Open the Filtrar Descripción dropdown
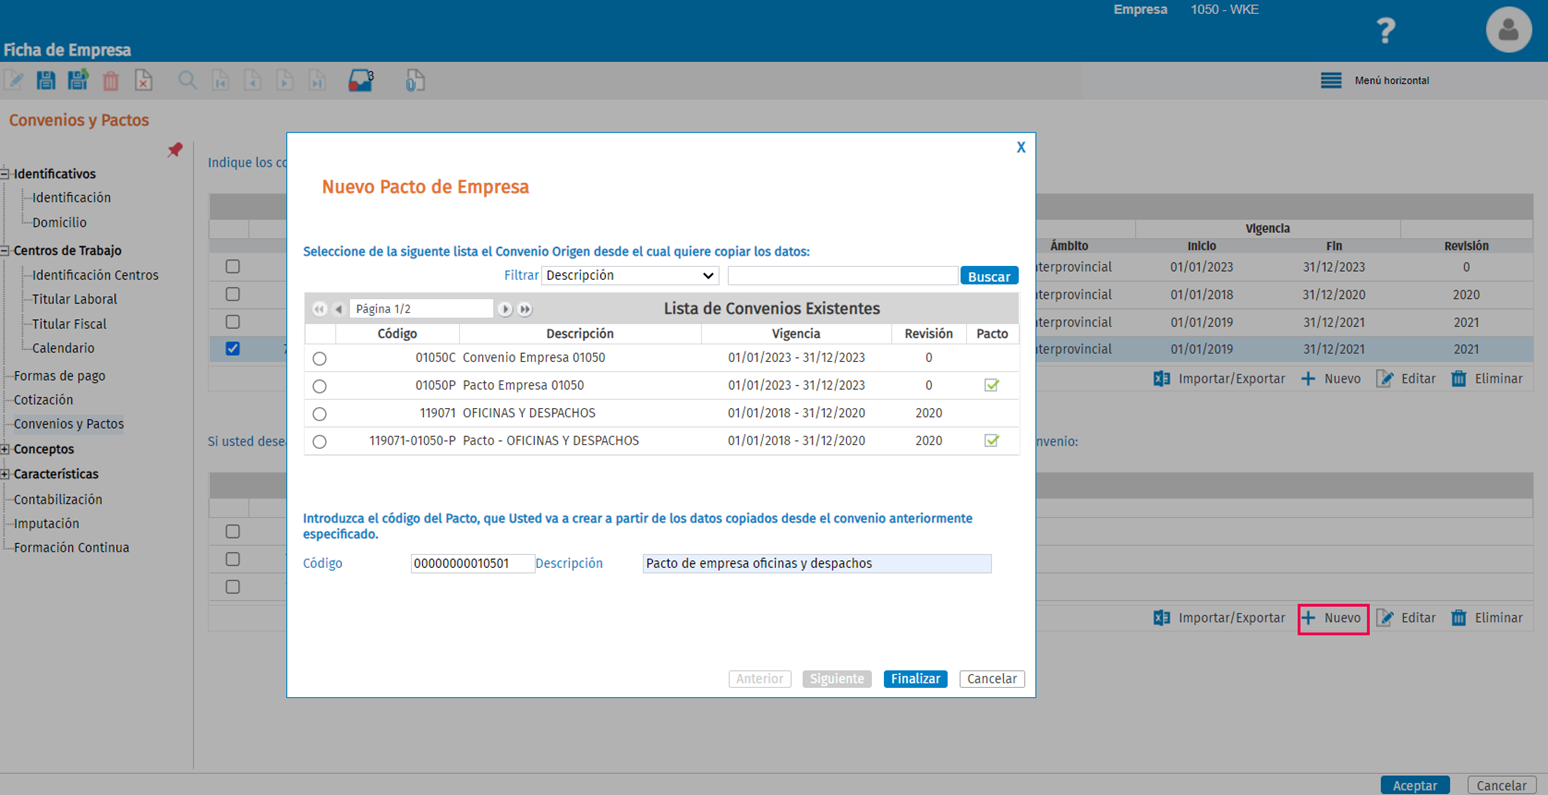This screenshot has width=1548, height=795. [x=630, y=276]
